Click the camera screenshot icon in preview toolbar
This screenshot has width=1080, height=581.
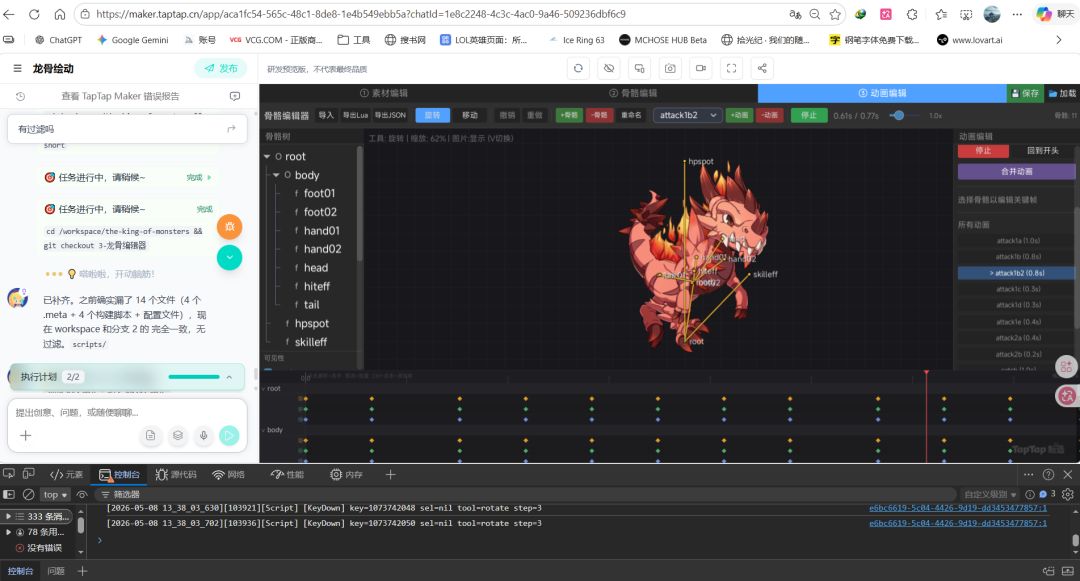pyautogui.click(x=670, y=68)
